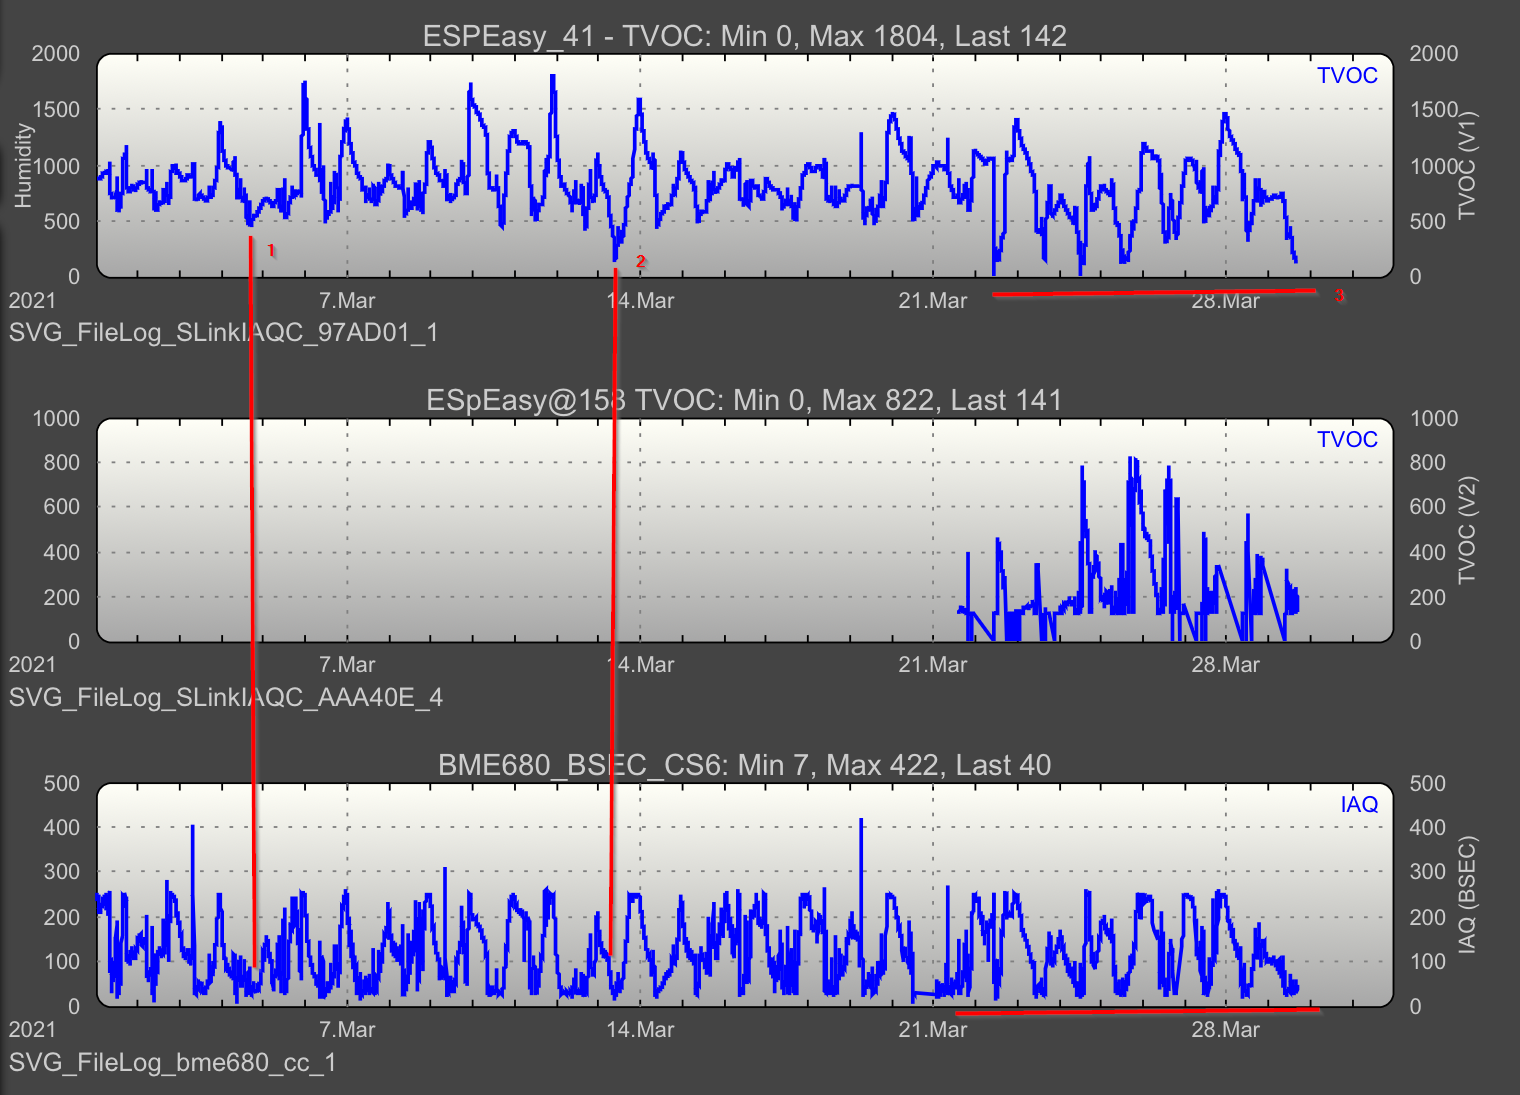The image size is (1520, 1095).
Task: Click 28.Mar date under BME680 plot
Action: [x=1226, y=1030]
